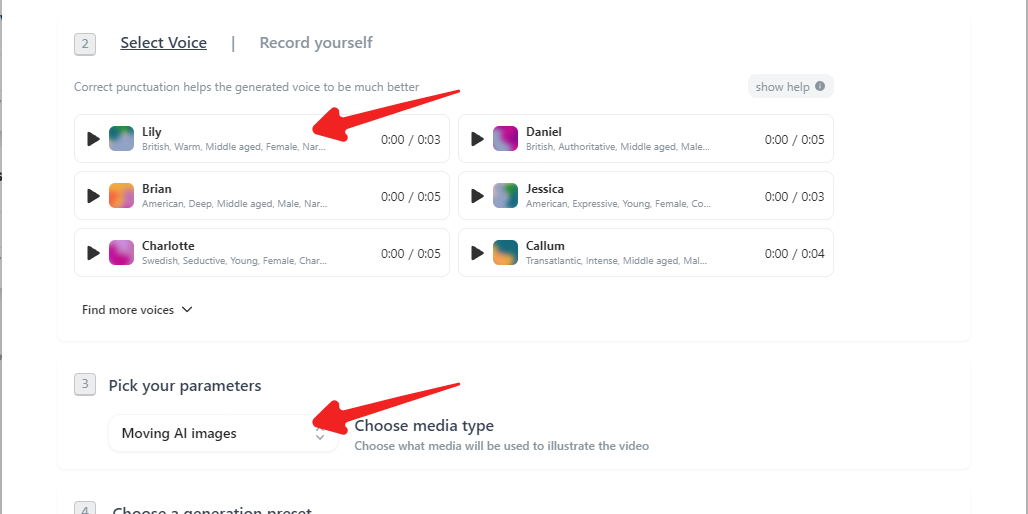Expand the Find more voices list
Image resolution: width=1028 pixels, height=514 pixels.
tap(137, 310)
